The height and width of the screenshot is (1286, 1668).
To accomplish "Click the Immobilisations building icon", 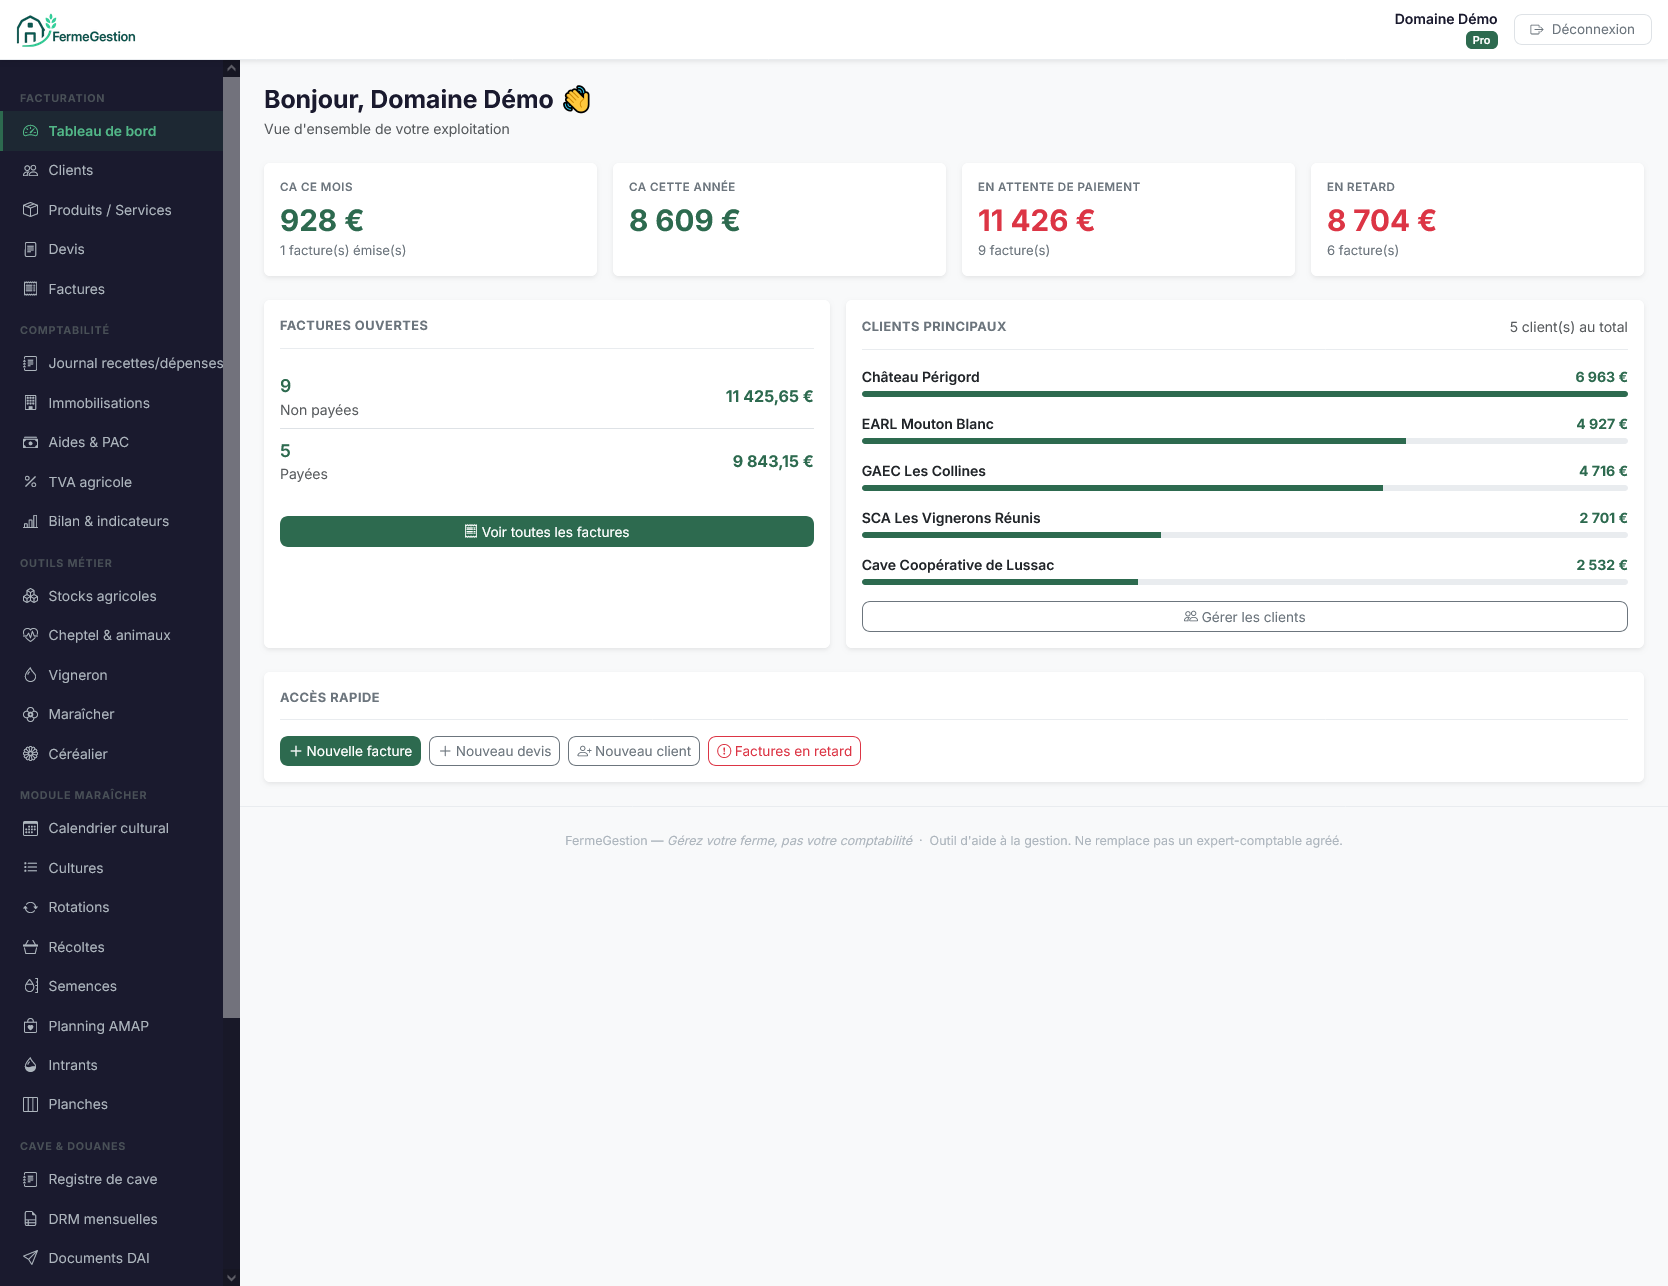I will (x=30, y=403).
